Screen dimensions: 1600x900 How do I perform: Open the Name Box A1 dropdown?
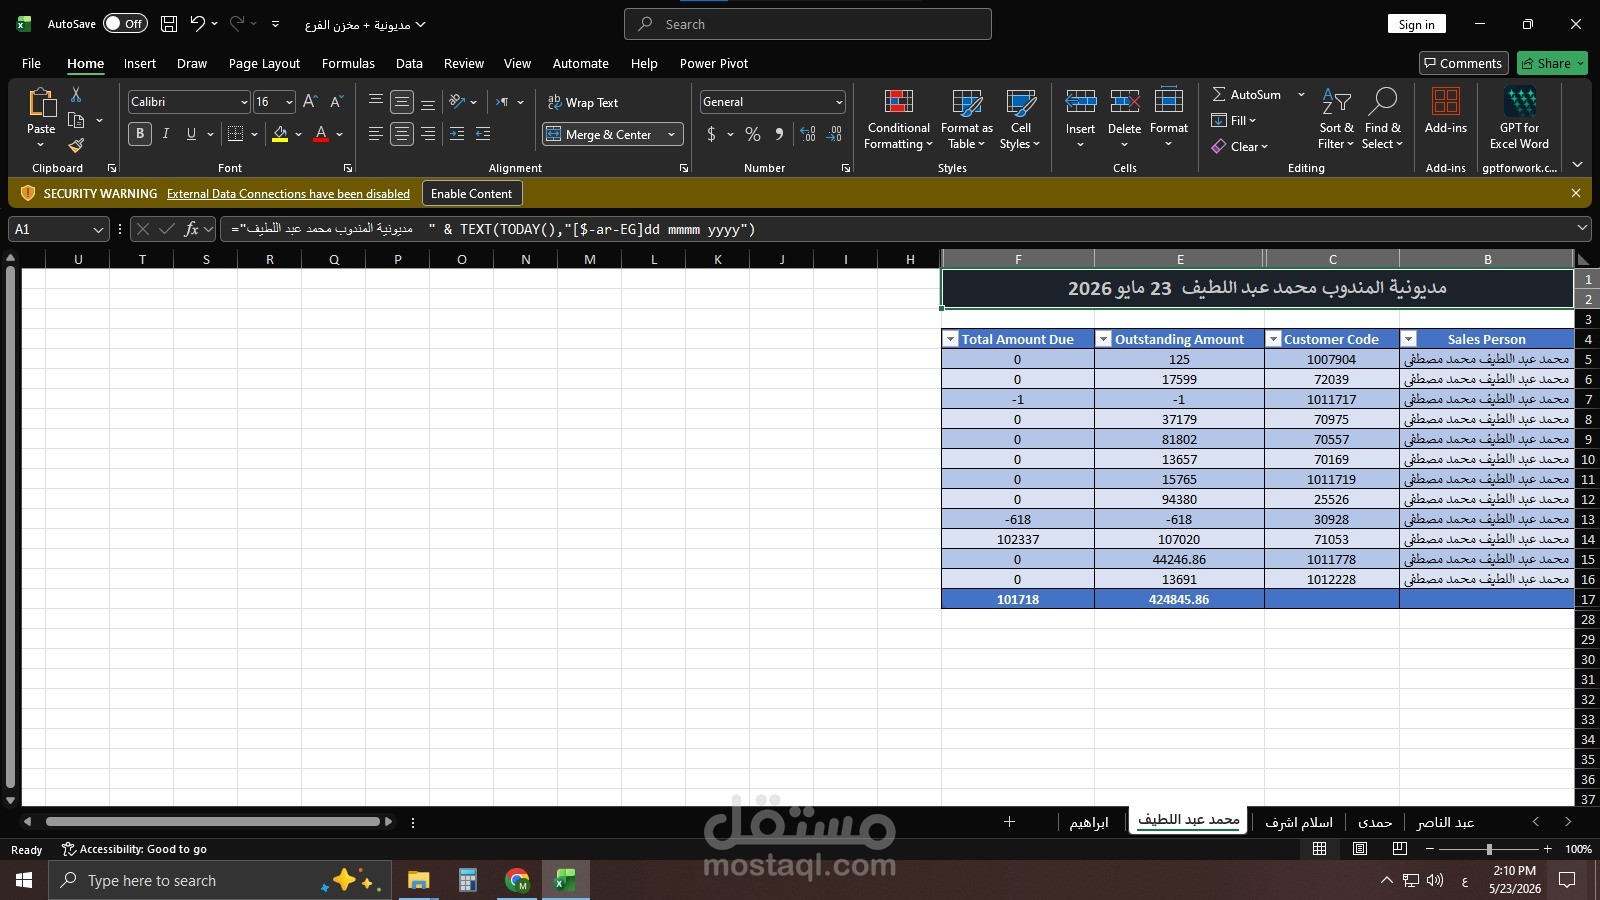coord(98,229)
